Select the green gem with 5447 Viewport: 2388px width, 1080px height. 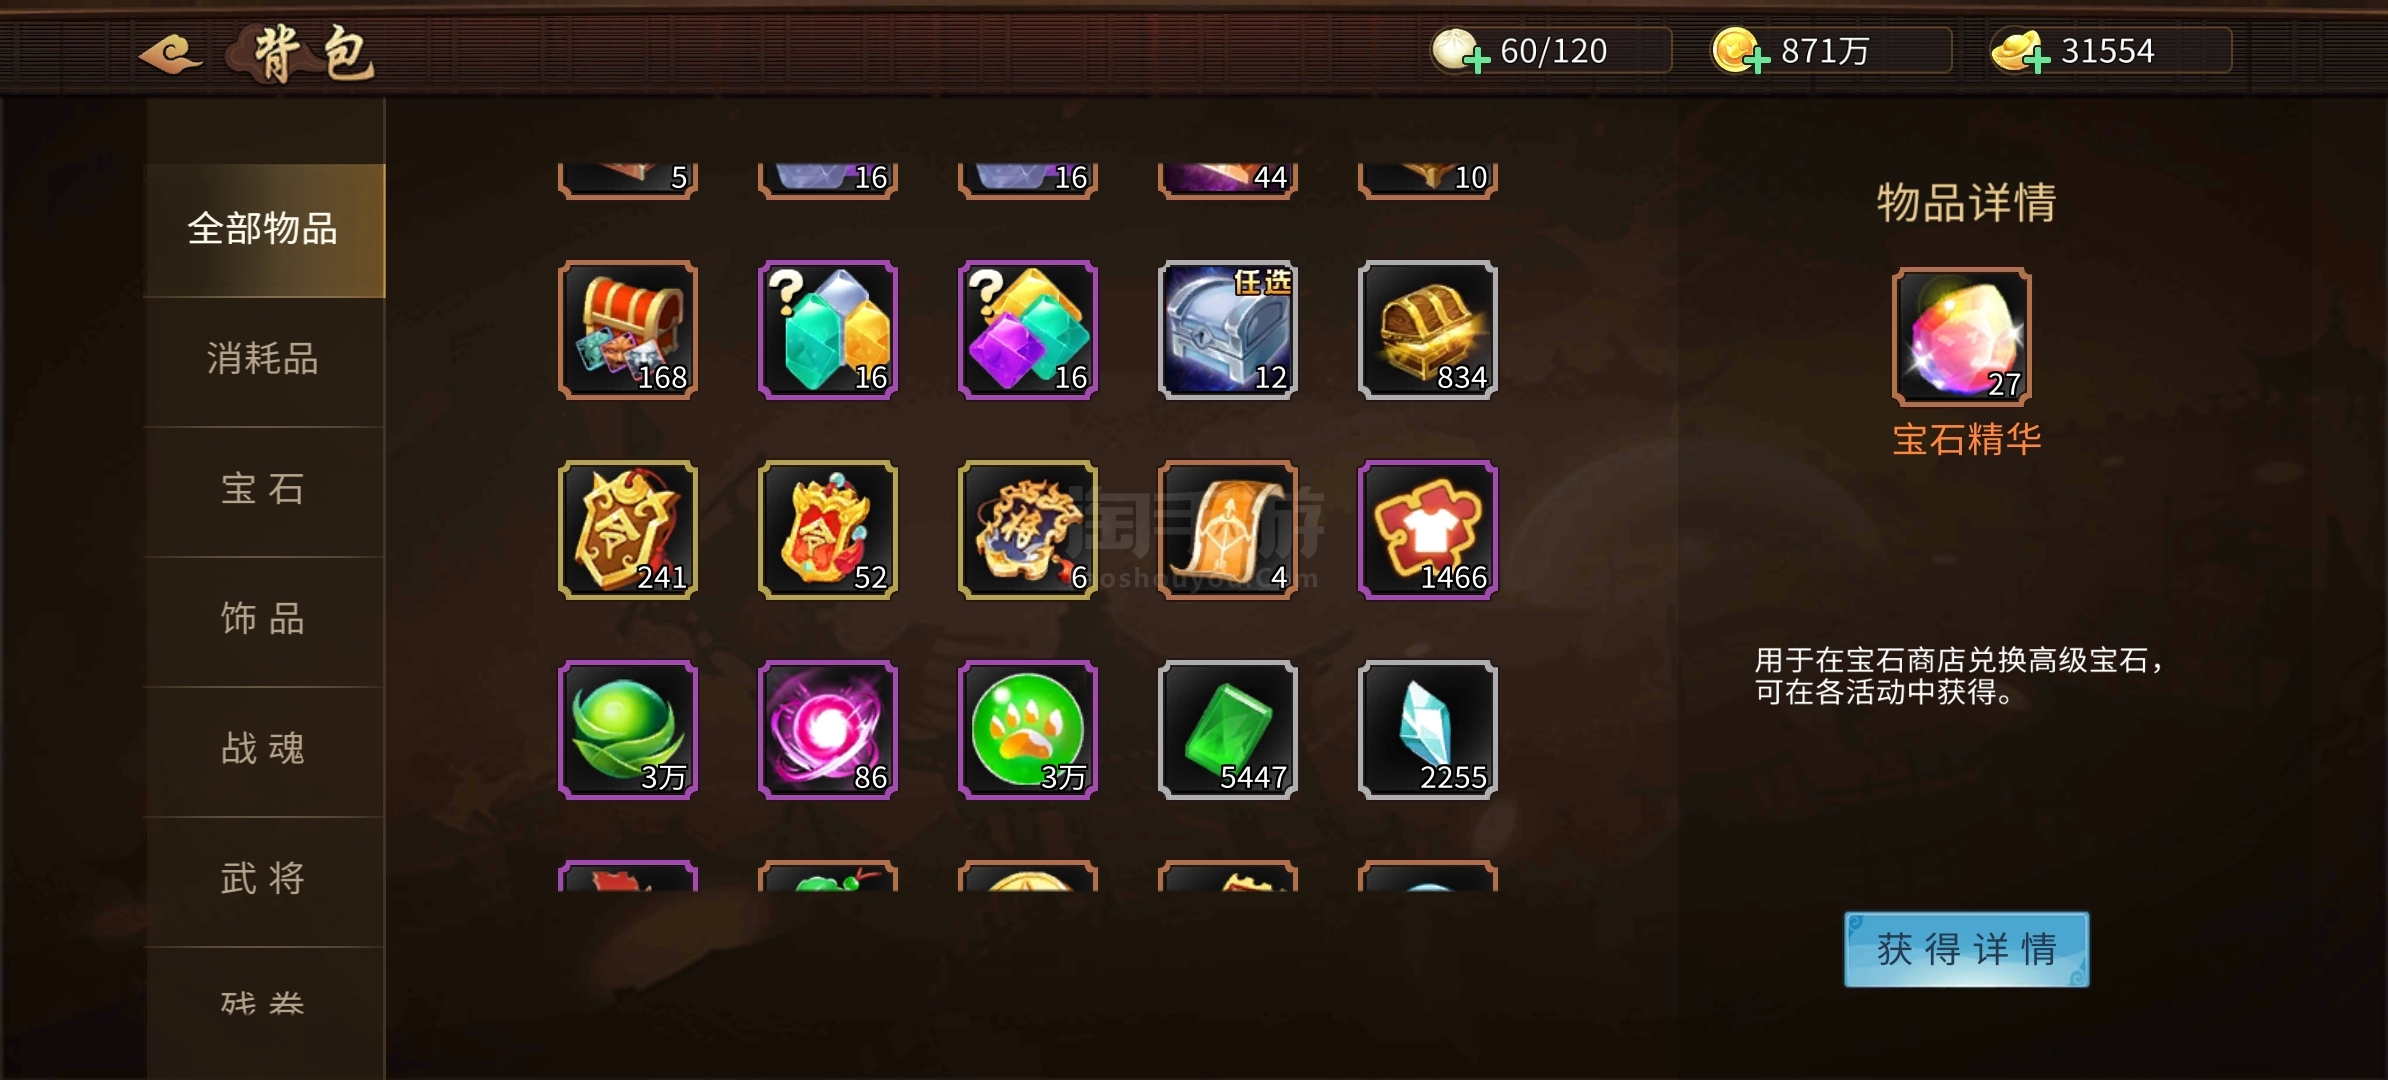(x=1228, y=730)
